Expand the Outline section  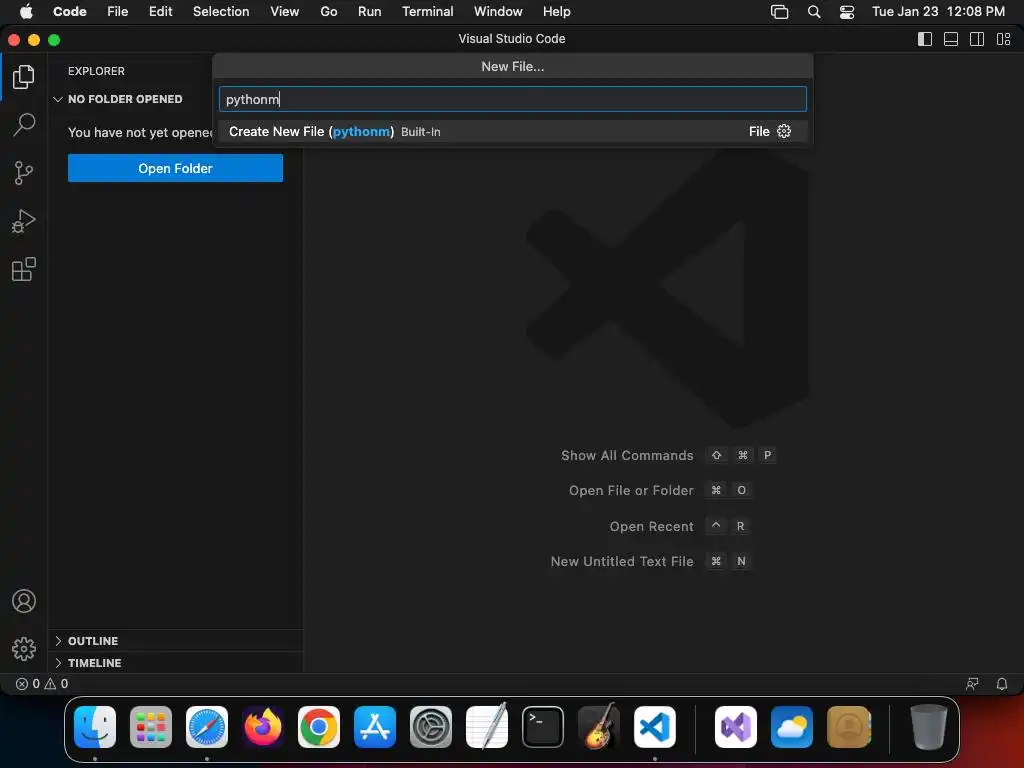[x=175, y=641]
